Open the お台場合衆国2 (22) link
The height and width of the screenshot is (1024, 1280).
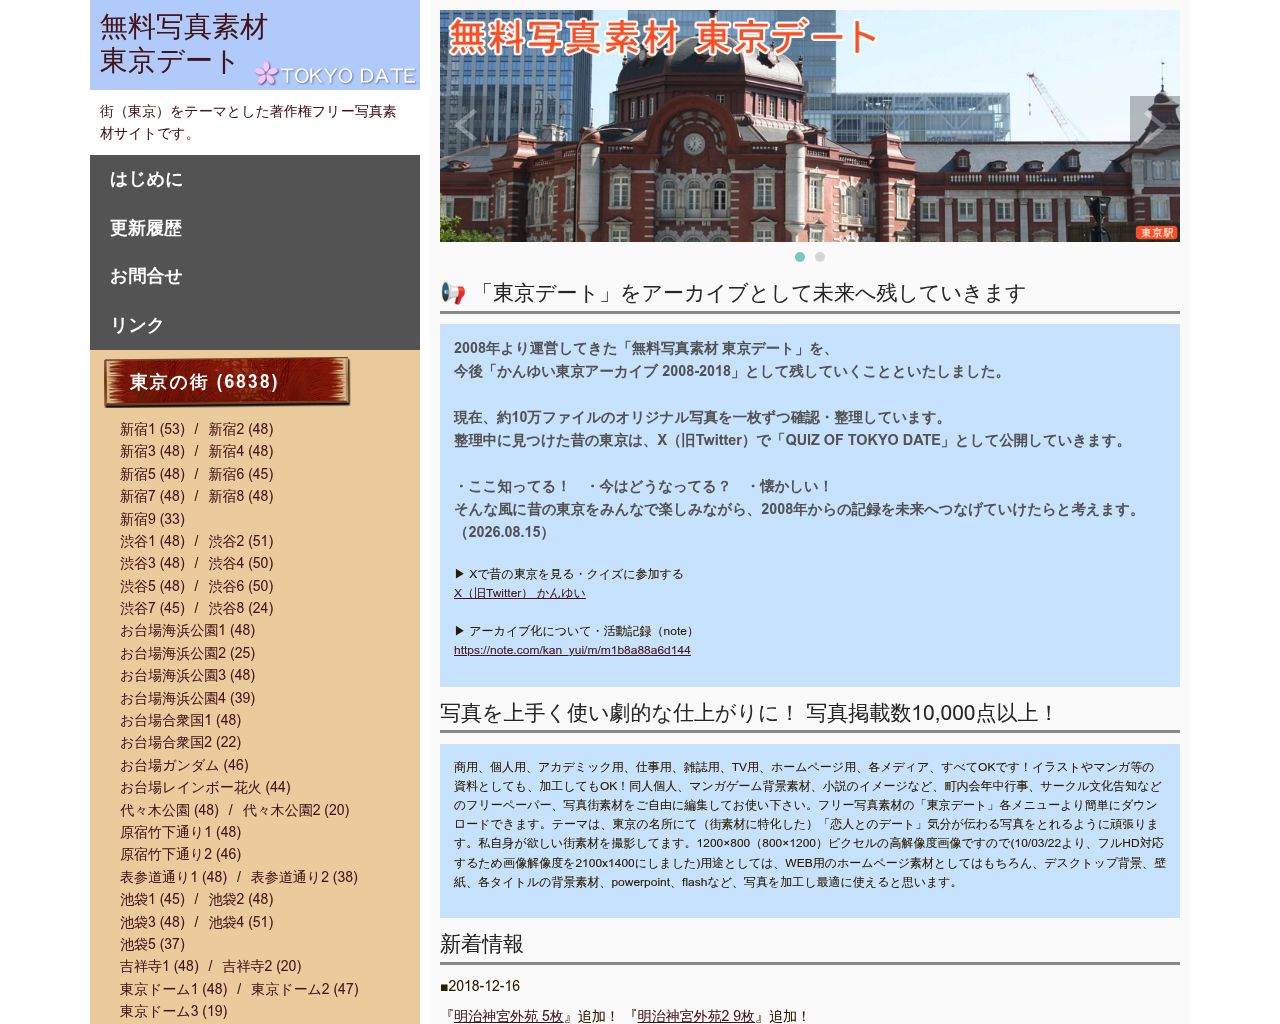pyautogui.click(x=180, y=742)
